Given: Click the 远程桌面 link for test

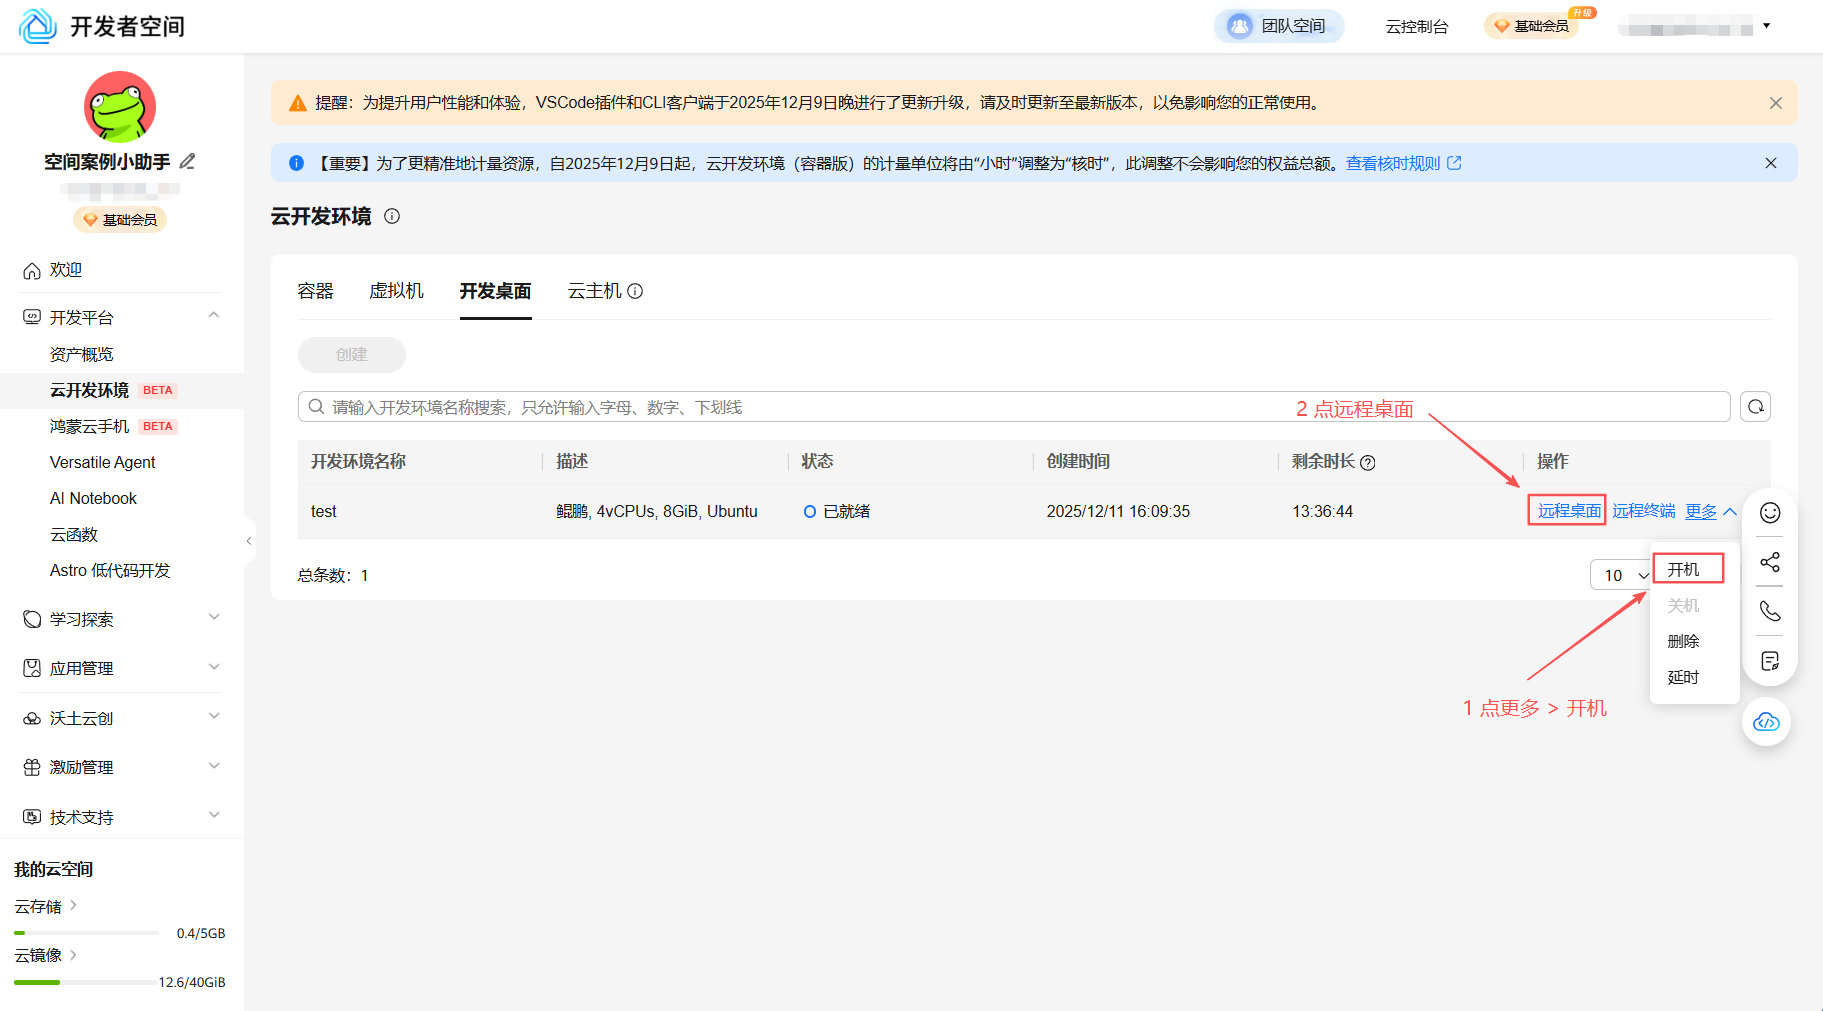Looking at the screenshot, I should point(1568,511).
